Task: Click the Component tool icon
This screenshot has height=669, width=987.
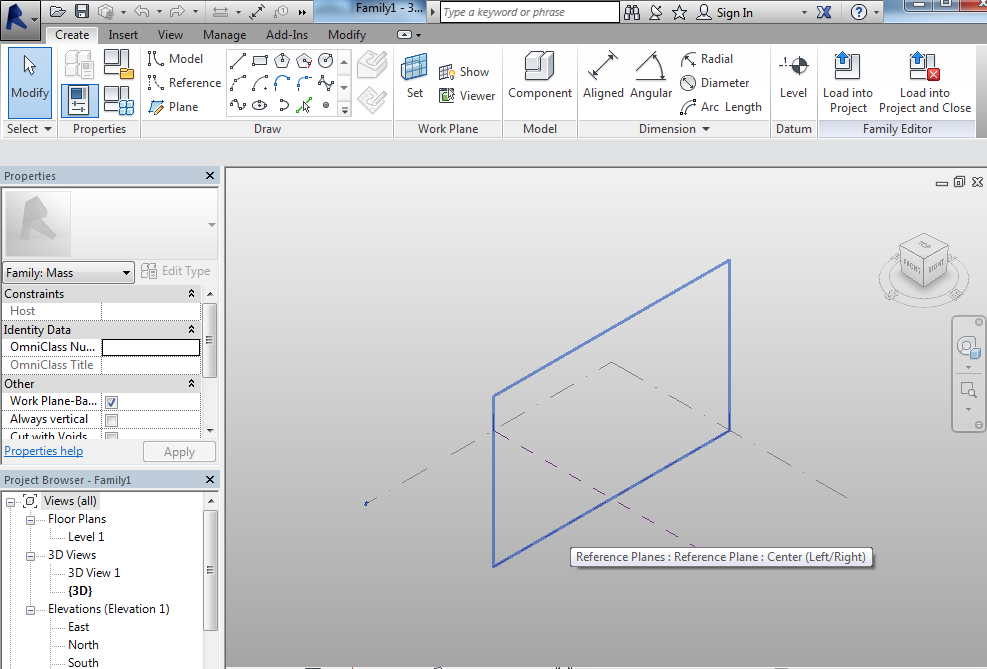Action: click(x=540, y=76)
